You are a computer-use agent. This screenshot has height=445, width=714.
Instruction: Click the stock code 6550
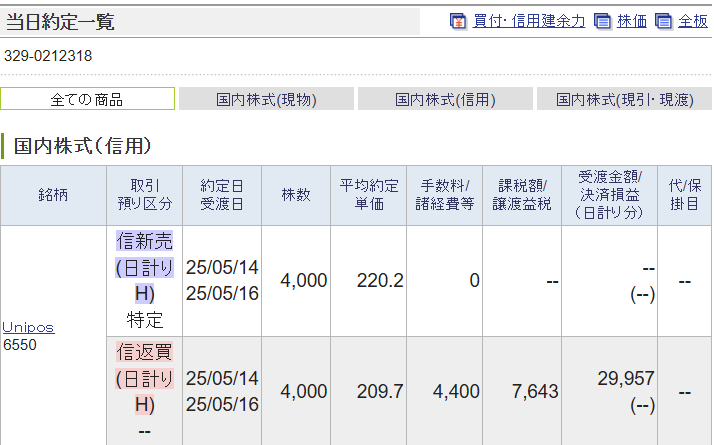pyautogui.click(x=20, y=345)
